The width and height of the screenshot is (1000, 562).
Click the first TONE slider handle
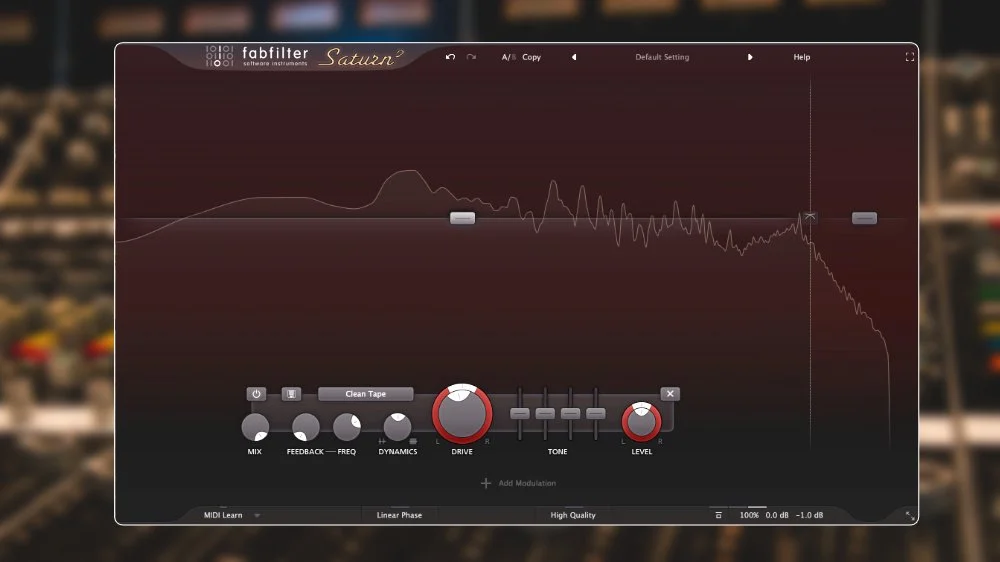520,413
